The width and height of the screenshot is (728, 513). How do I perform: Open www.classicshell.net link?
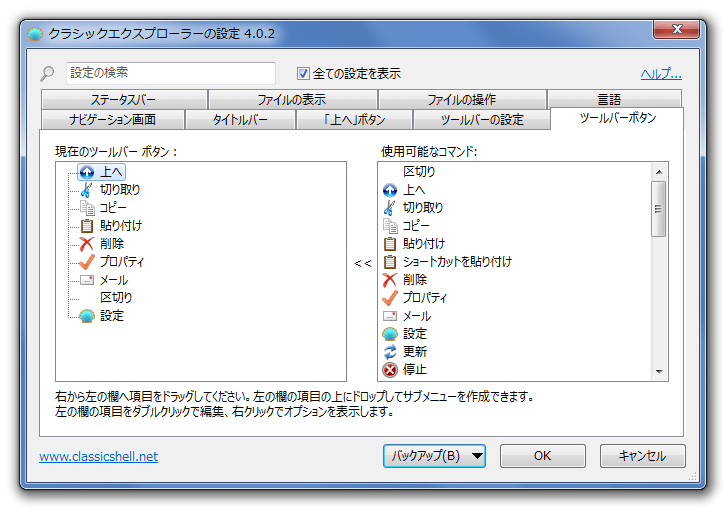98,457
